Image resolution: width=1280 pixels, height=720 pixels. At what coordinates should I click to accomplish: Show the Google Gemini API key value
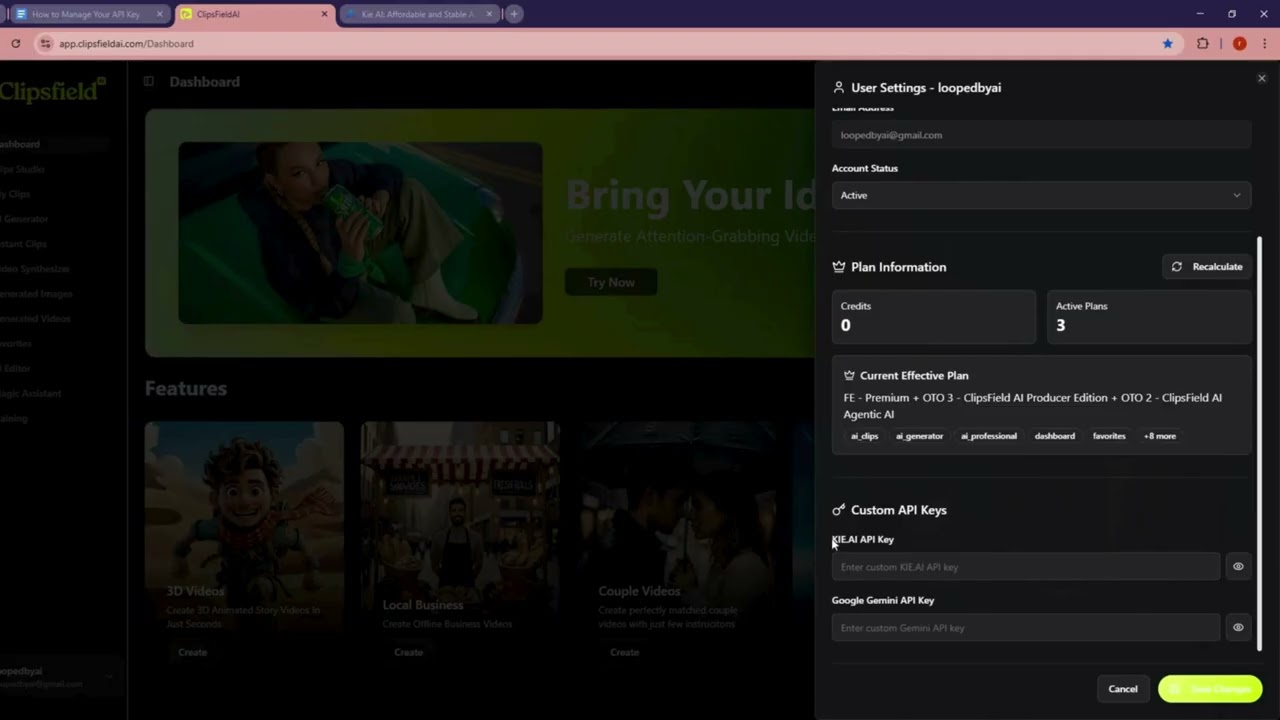click(1238, 628)
